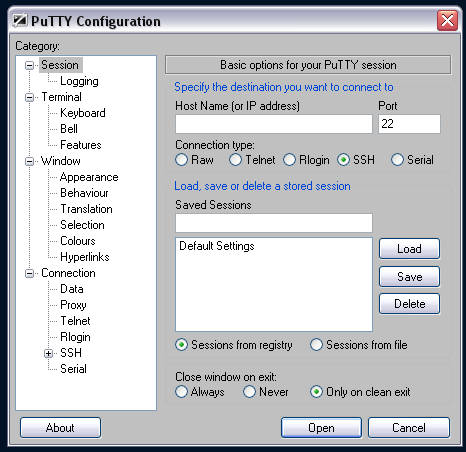Screen dimensions: 466x452
Task: Go to Proxy settings in tree
Action: click(73, 305)
